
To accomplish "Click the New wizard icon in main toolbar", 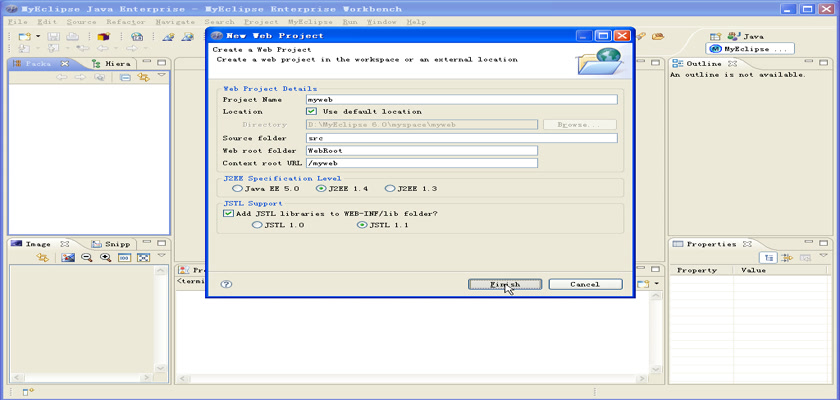I will pyautogui.click(x=24, y=36).
